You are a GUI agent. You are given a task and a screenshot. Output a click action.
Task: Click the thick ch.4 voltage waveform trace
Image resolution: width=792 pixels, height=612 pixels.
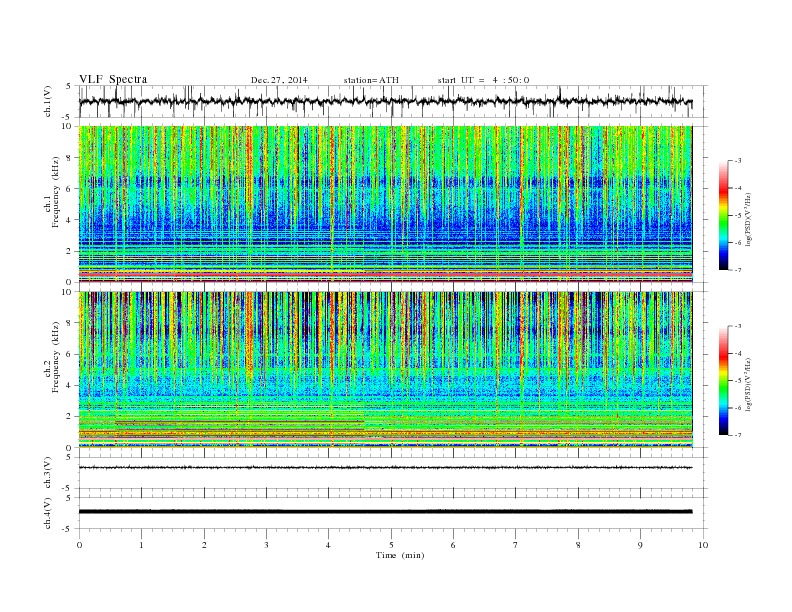(x=385, y=512)
